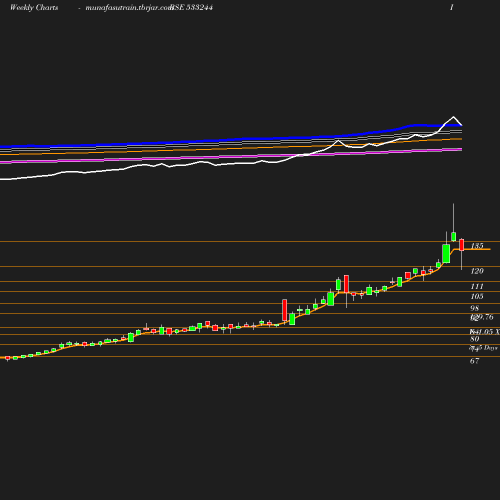
Task: Click the peak of the white indicator line
Action: coord(453,117)
